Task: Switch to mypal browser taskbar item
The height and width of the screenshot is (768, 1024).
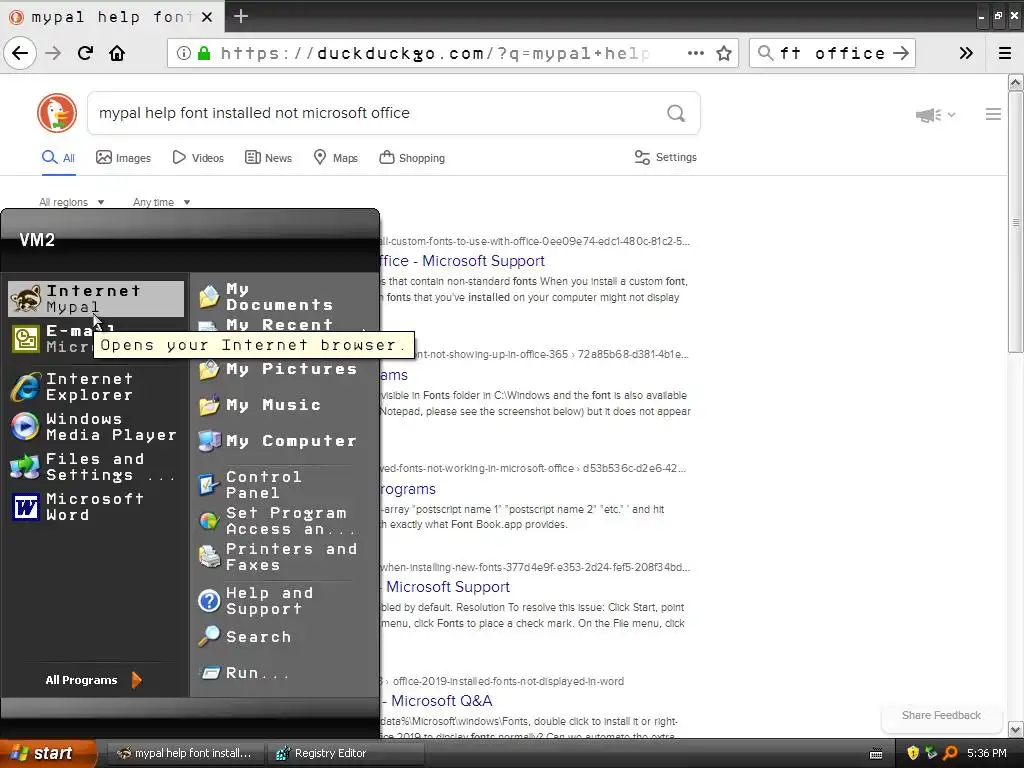Action: tap(186, 753)
